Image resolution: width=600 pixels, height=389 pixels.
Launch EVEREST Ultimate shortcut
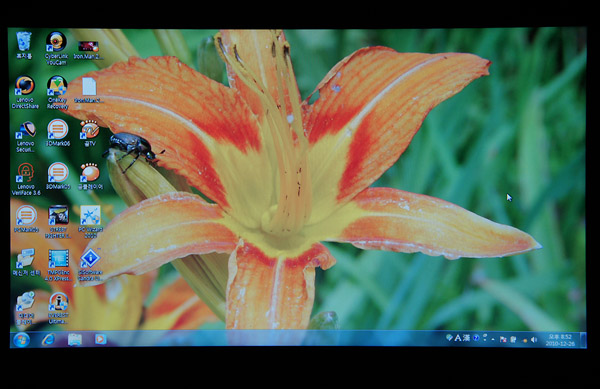click(x=59, y=308)
